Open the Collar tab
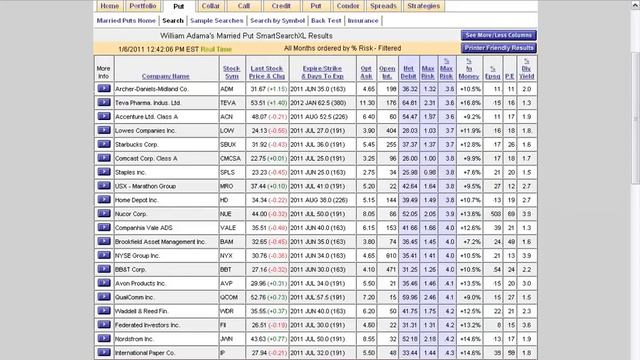 (211, 6)
